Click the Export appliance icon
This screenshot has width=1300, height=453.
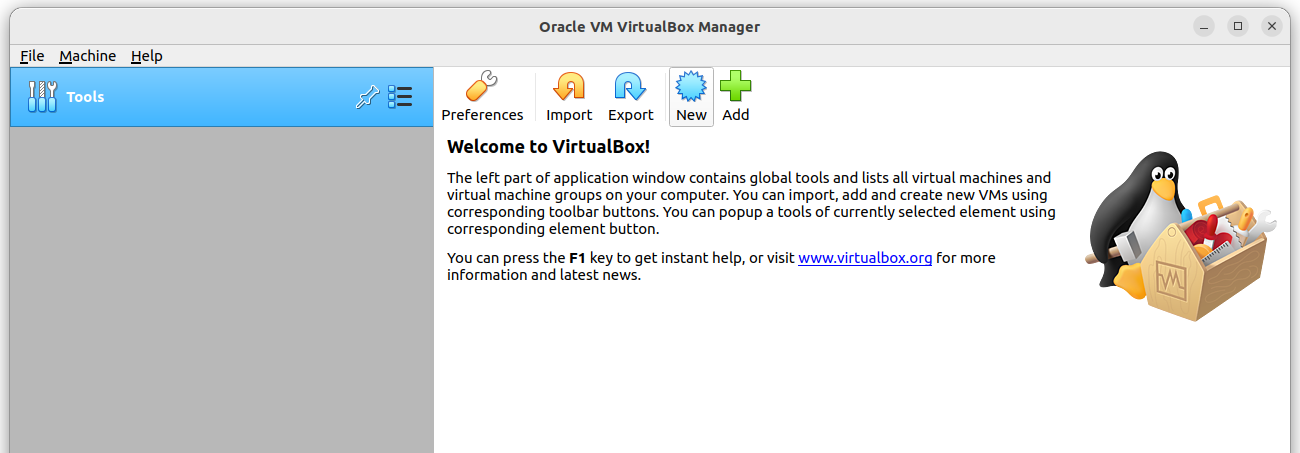click(630, 87)
